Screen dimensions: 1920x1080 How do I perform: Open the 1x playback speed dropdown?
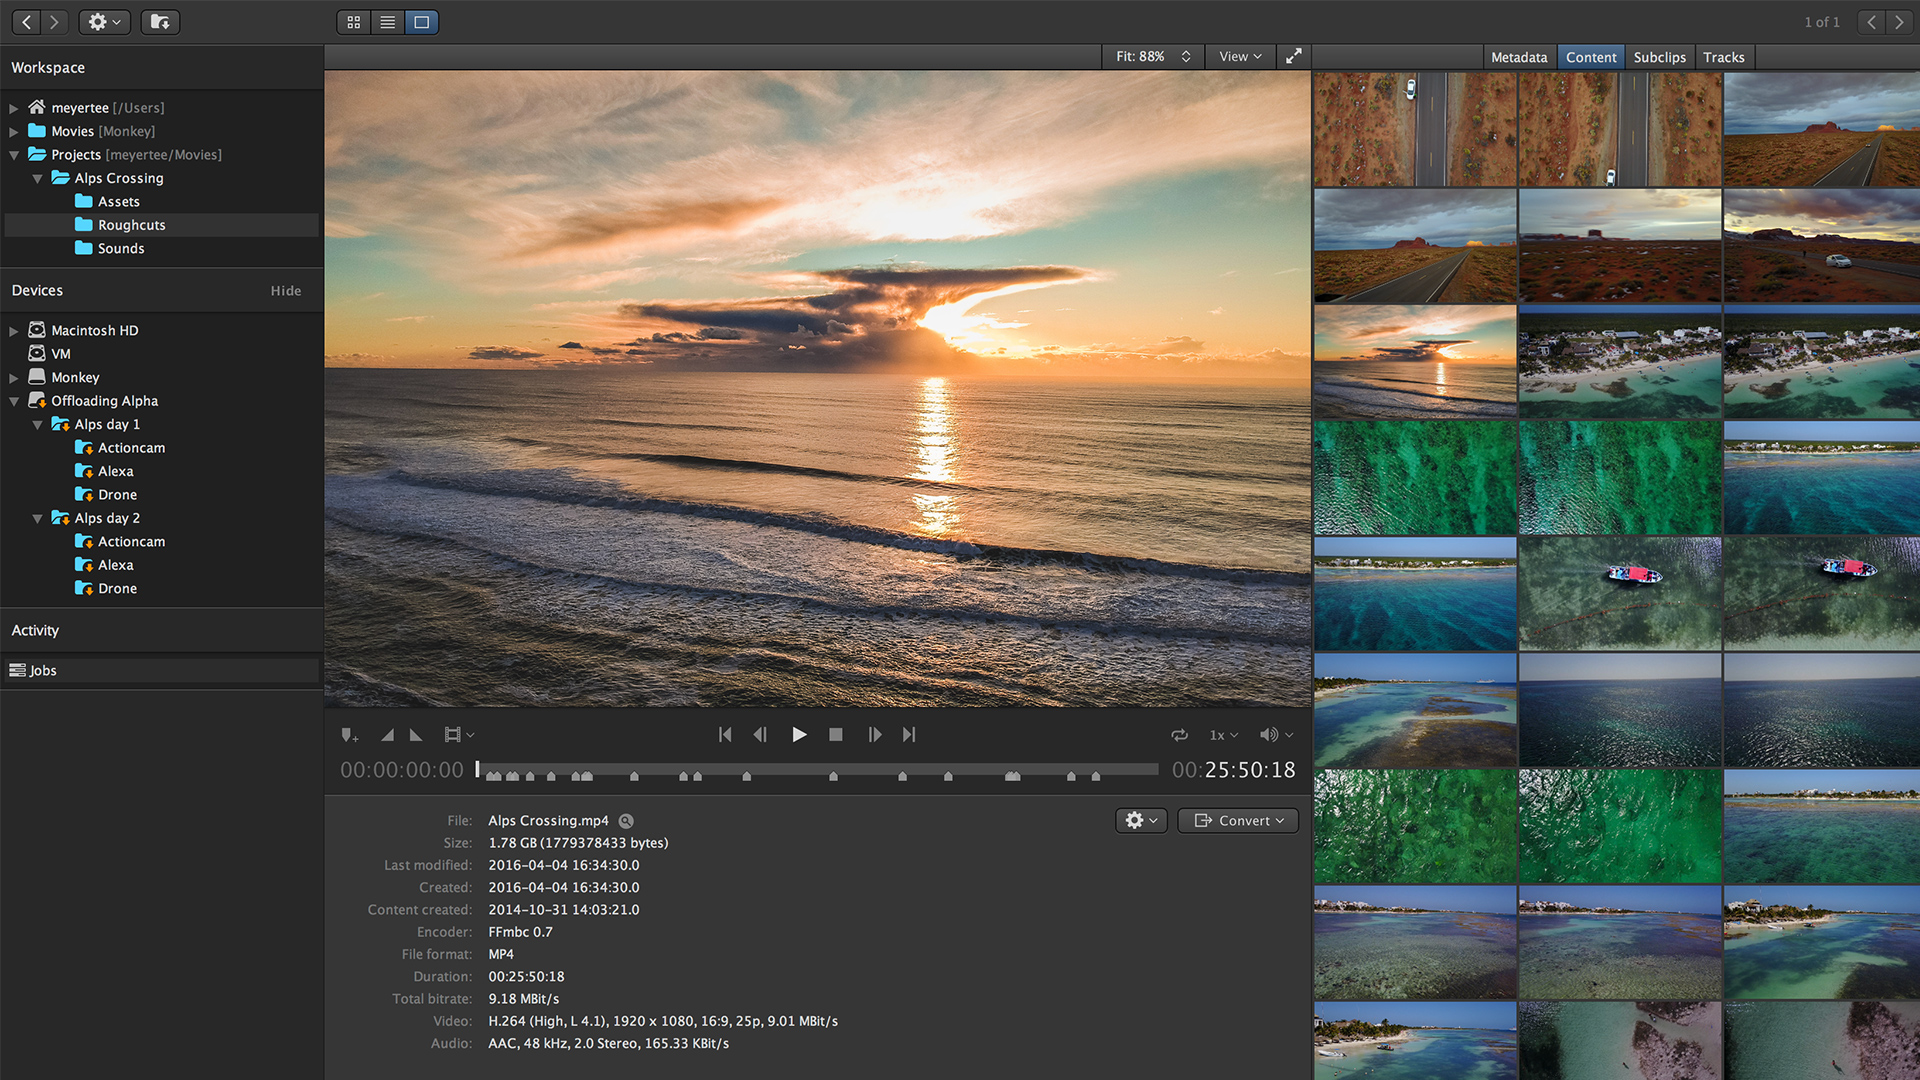1224,735
